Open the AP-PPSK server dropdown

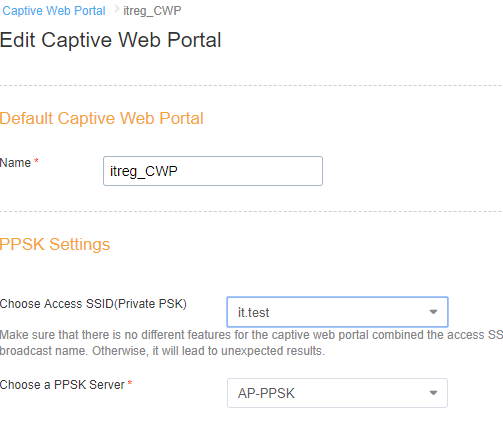click(337, 393)
